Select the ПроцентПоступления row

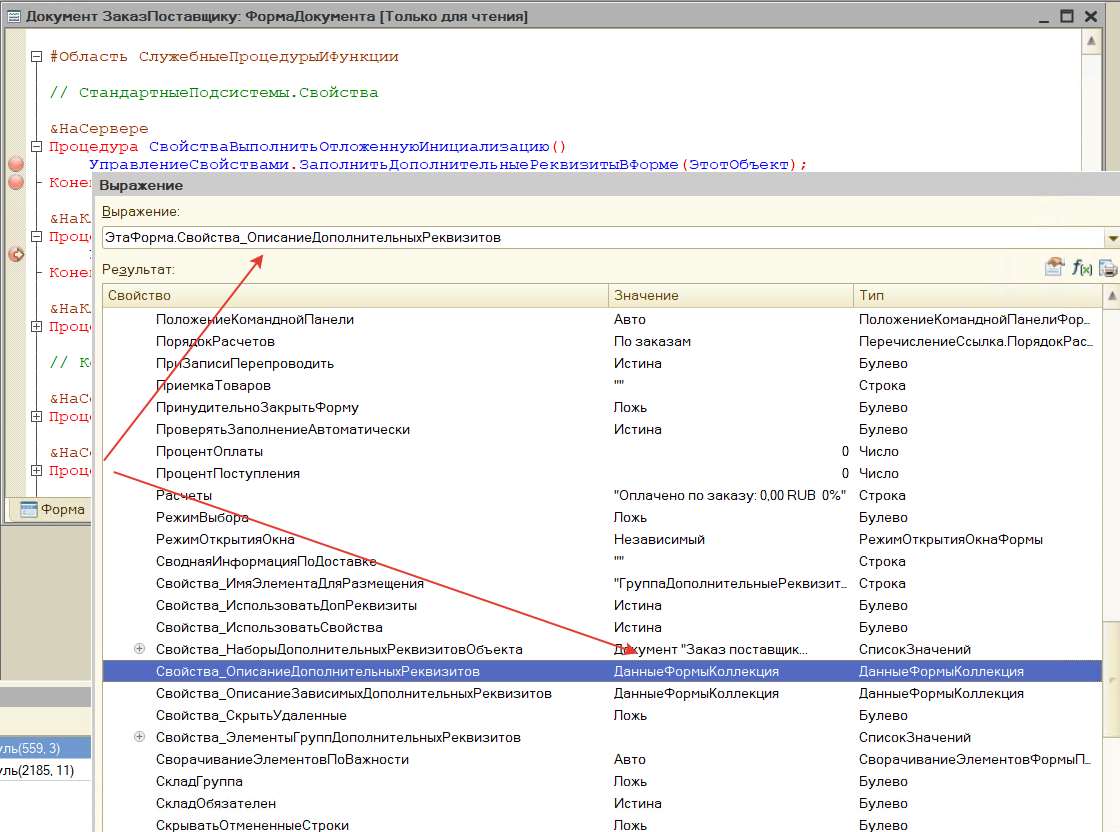[602, 473]
